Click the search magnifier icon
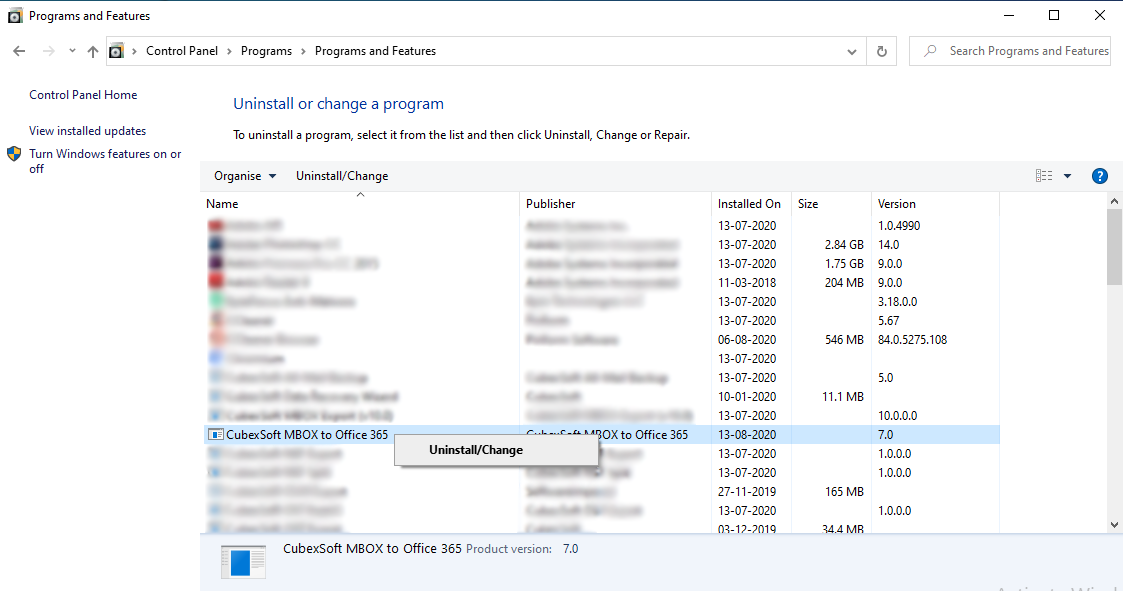Screen dimensions: 1123x591 pyautogui.click(x=931, y=51)
